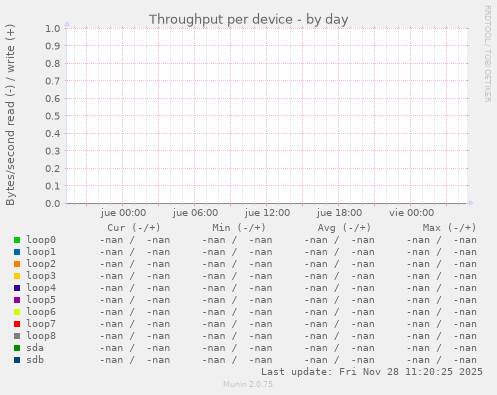Click the jue 18:00 time axis label
Viewport: 497px width, 395px height.
click(x=339, y=213)
